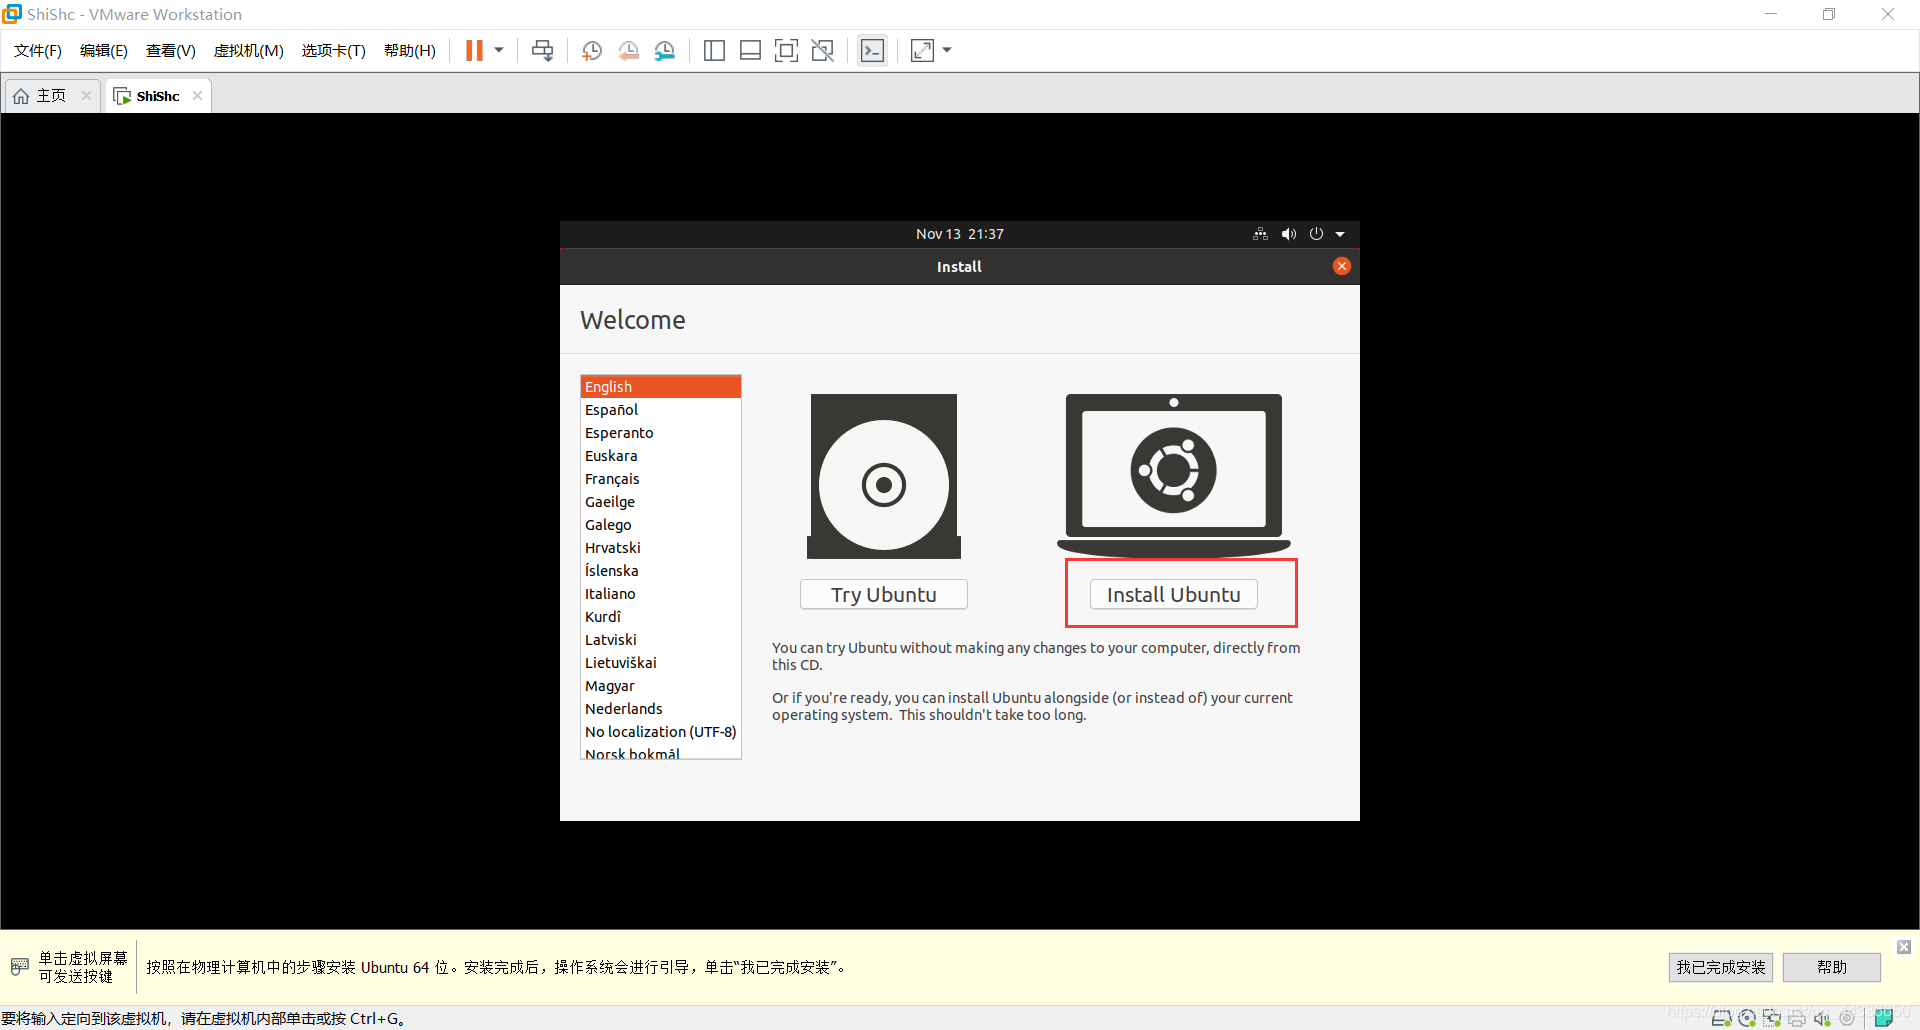Viewport: 1920px width, 1030px height.
Task: Click the laptop image above Install Ubuntu
Action: 1174,475
